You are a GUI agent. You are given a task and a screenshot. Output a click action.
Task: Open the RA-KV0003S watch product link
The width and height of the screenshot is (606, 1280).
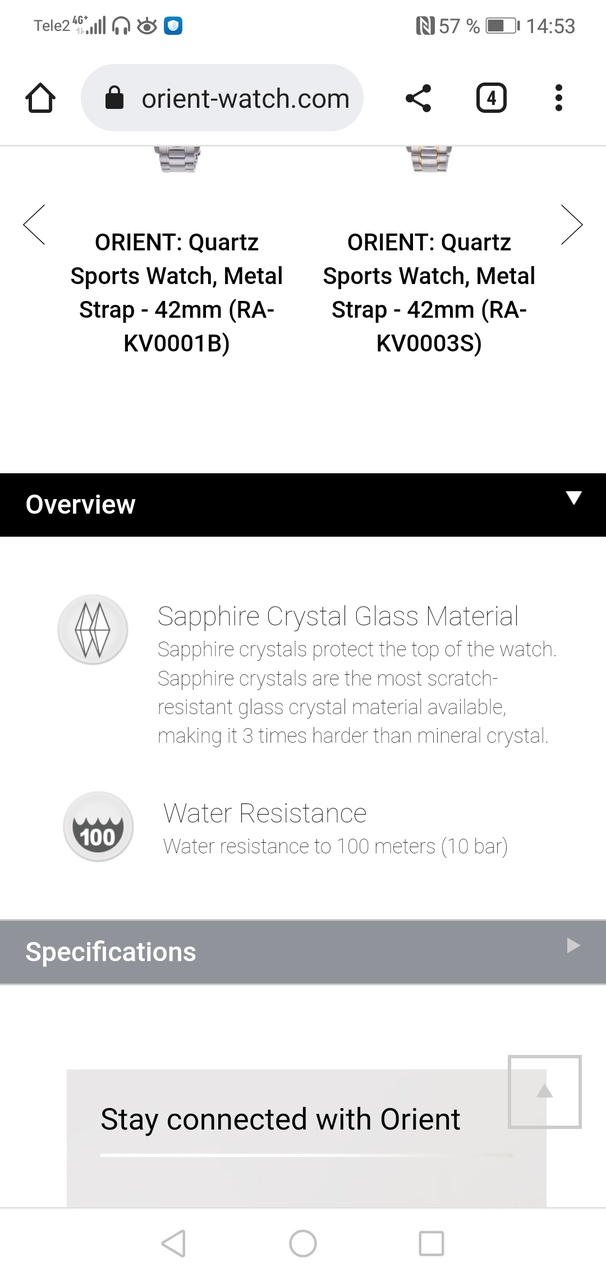point(429,293)
